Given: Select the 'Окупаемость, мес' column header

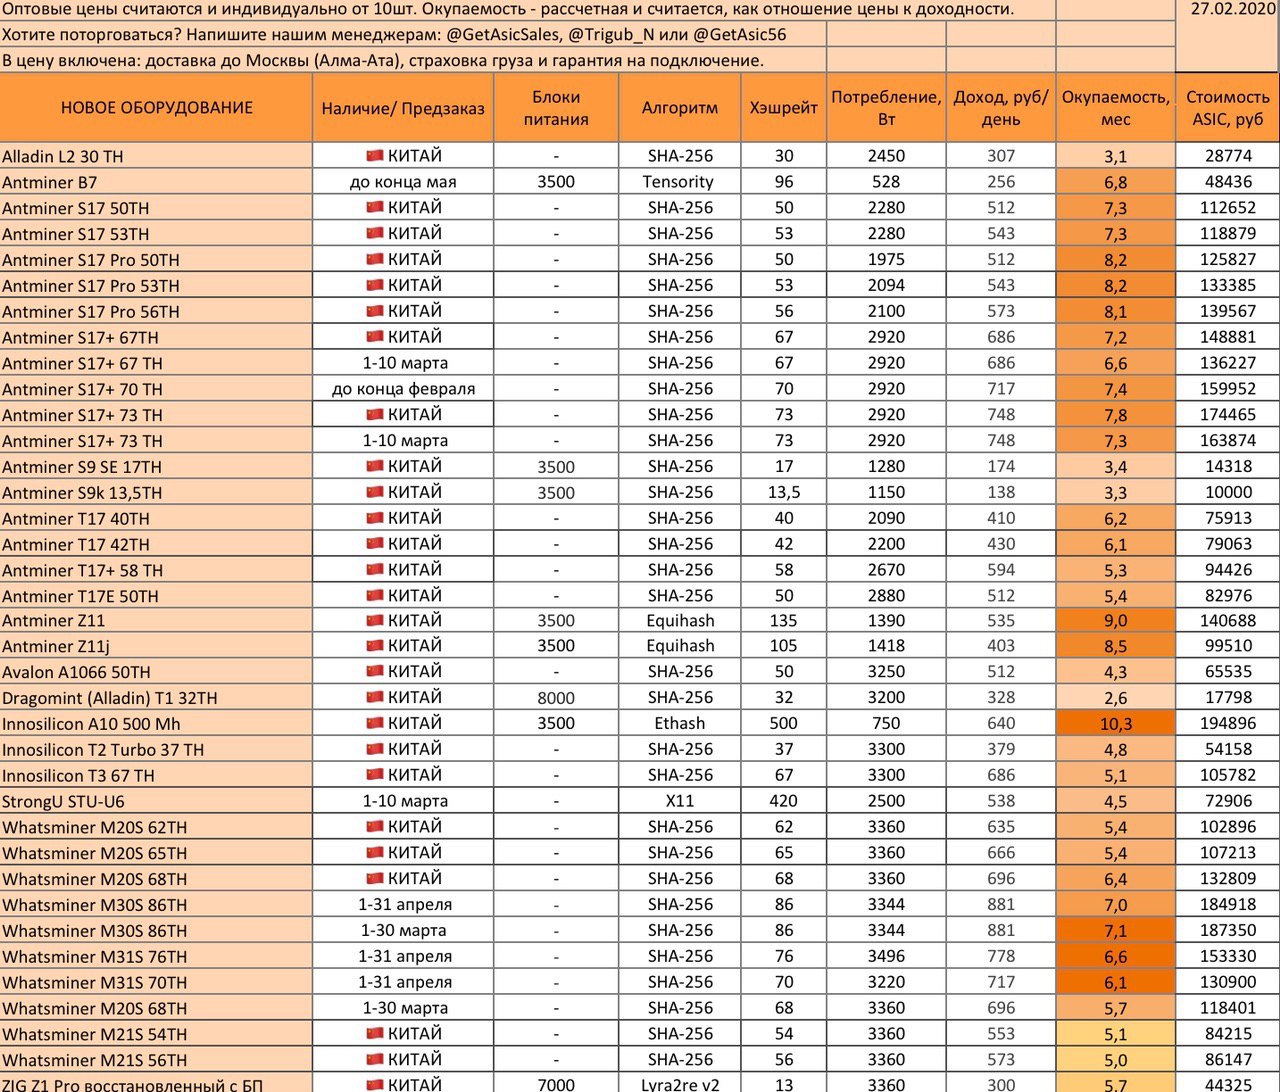Looking at the screenshot, I should click(1116, 108).
